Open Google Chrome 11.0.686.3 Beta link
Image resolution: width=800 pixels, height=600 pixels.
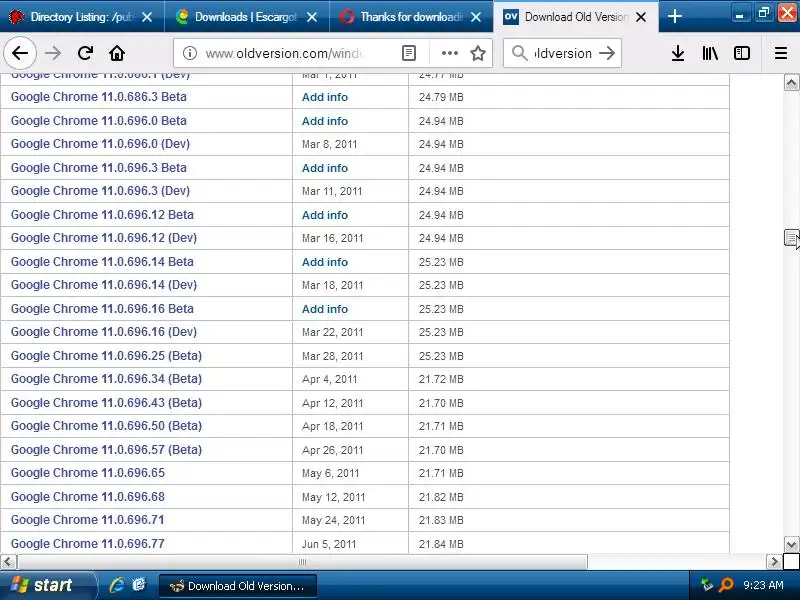click(98, 97)
